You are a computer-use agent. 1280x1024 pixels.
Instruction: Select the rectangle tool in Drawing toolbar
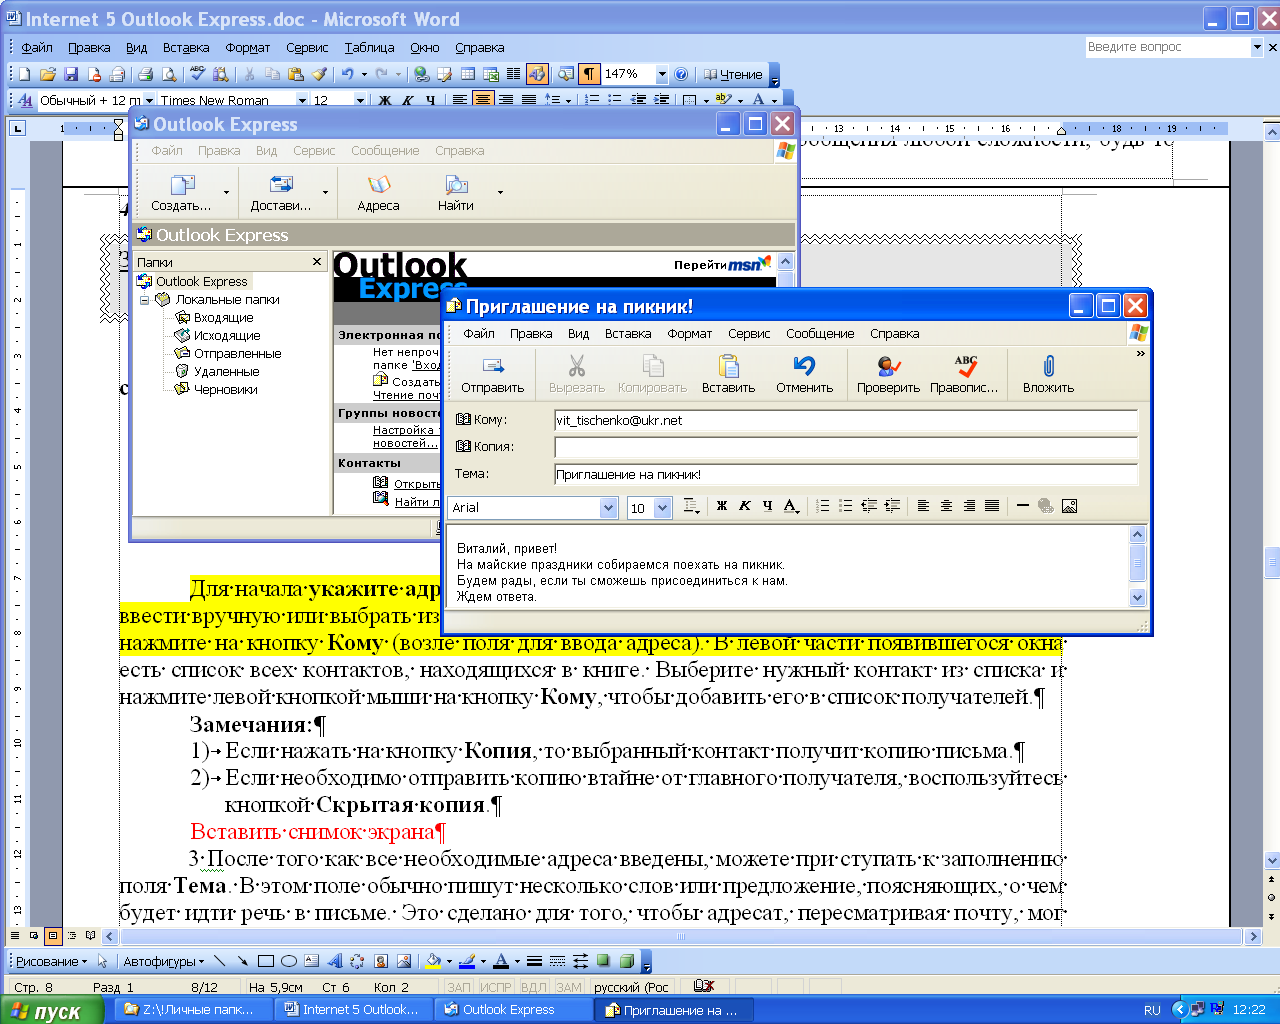266,961
